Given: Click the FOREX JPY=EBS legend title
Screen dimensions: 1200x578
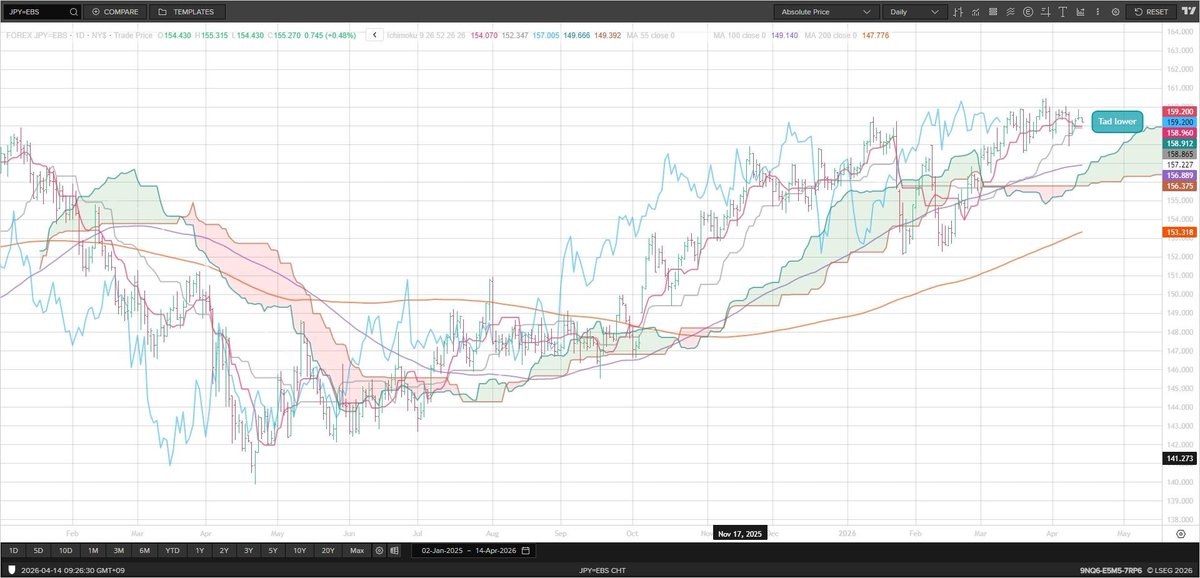Looking at the screenshot, I should click(x=38, y=35).
